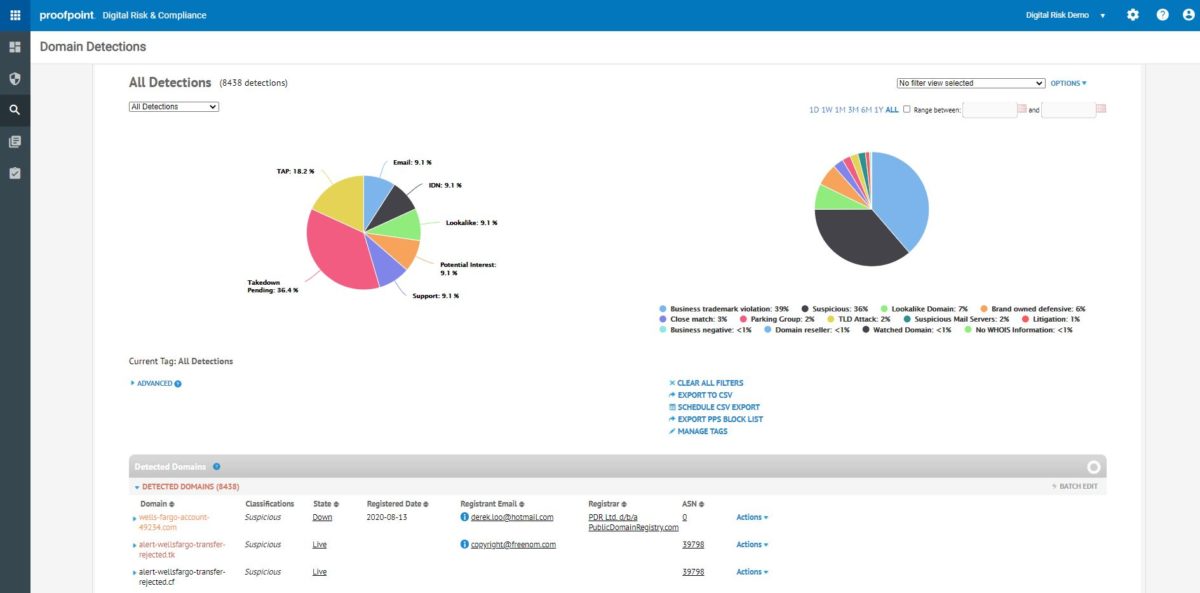This screenshot has width=1200, height=593.
Task: Open the All Detections dropdown
Action: (174, 106)
